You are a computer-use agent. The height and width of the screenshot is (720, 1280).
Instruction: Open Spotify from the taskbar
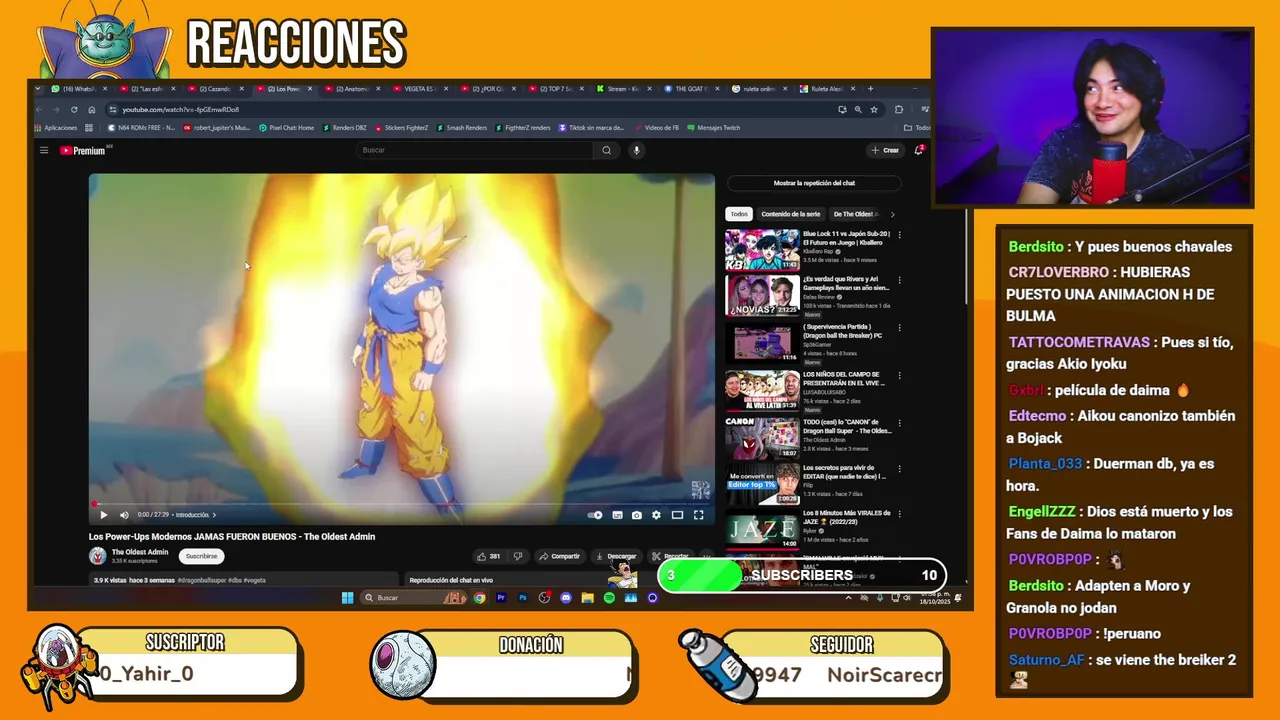[609, 598]
